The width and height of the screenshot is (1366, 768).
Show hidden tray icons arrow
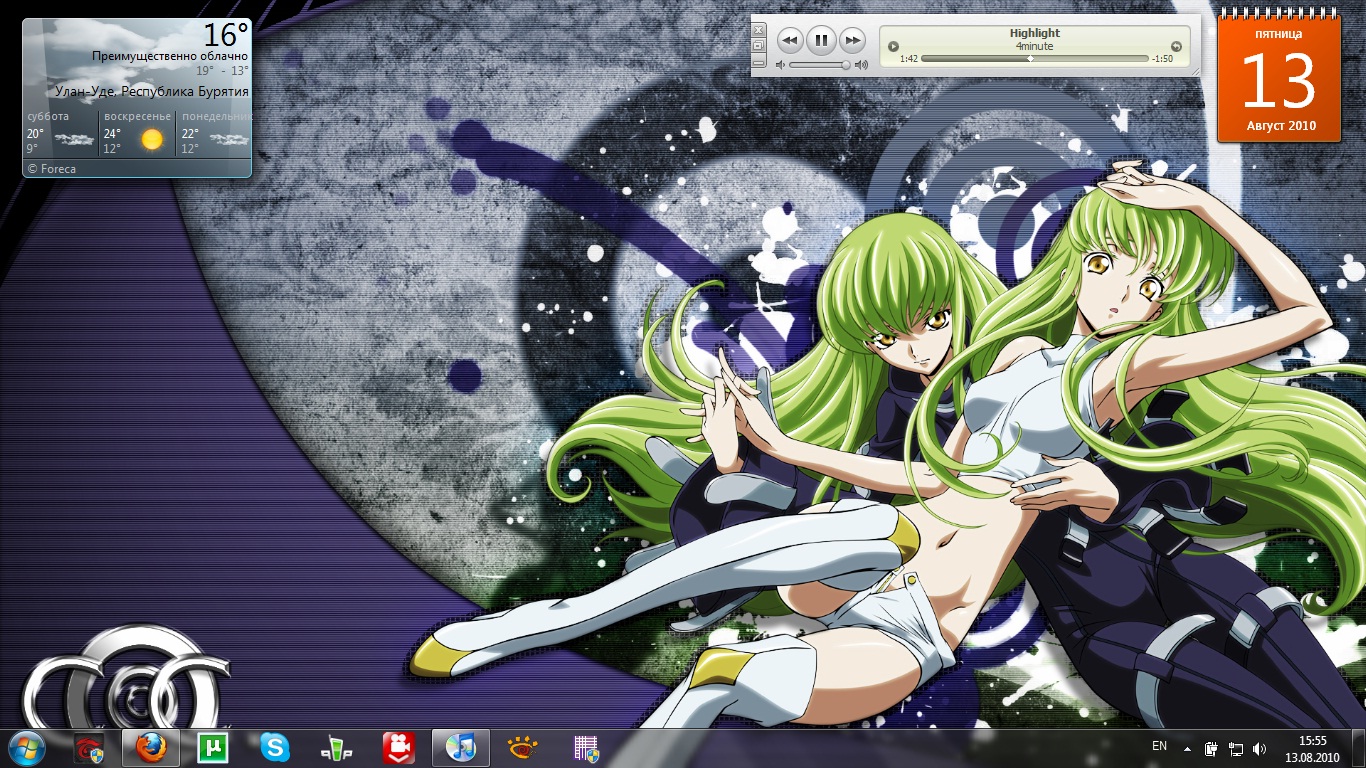click(1187, 748)
